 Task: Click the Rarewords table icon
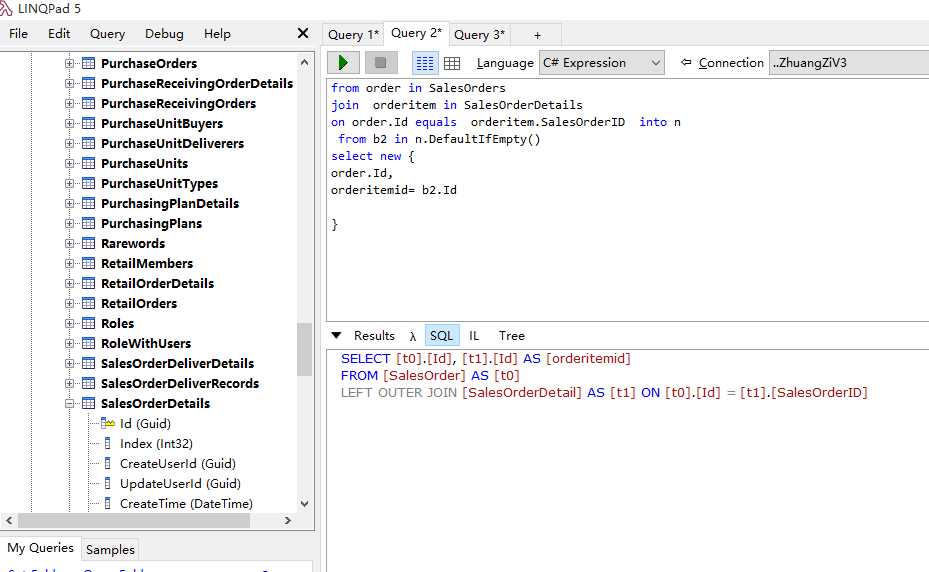(x=88, y=244)
